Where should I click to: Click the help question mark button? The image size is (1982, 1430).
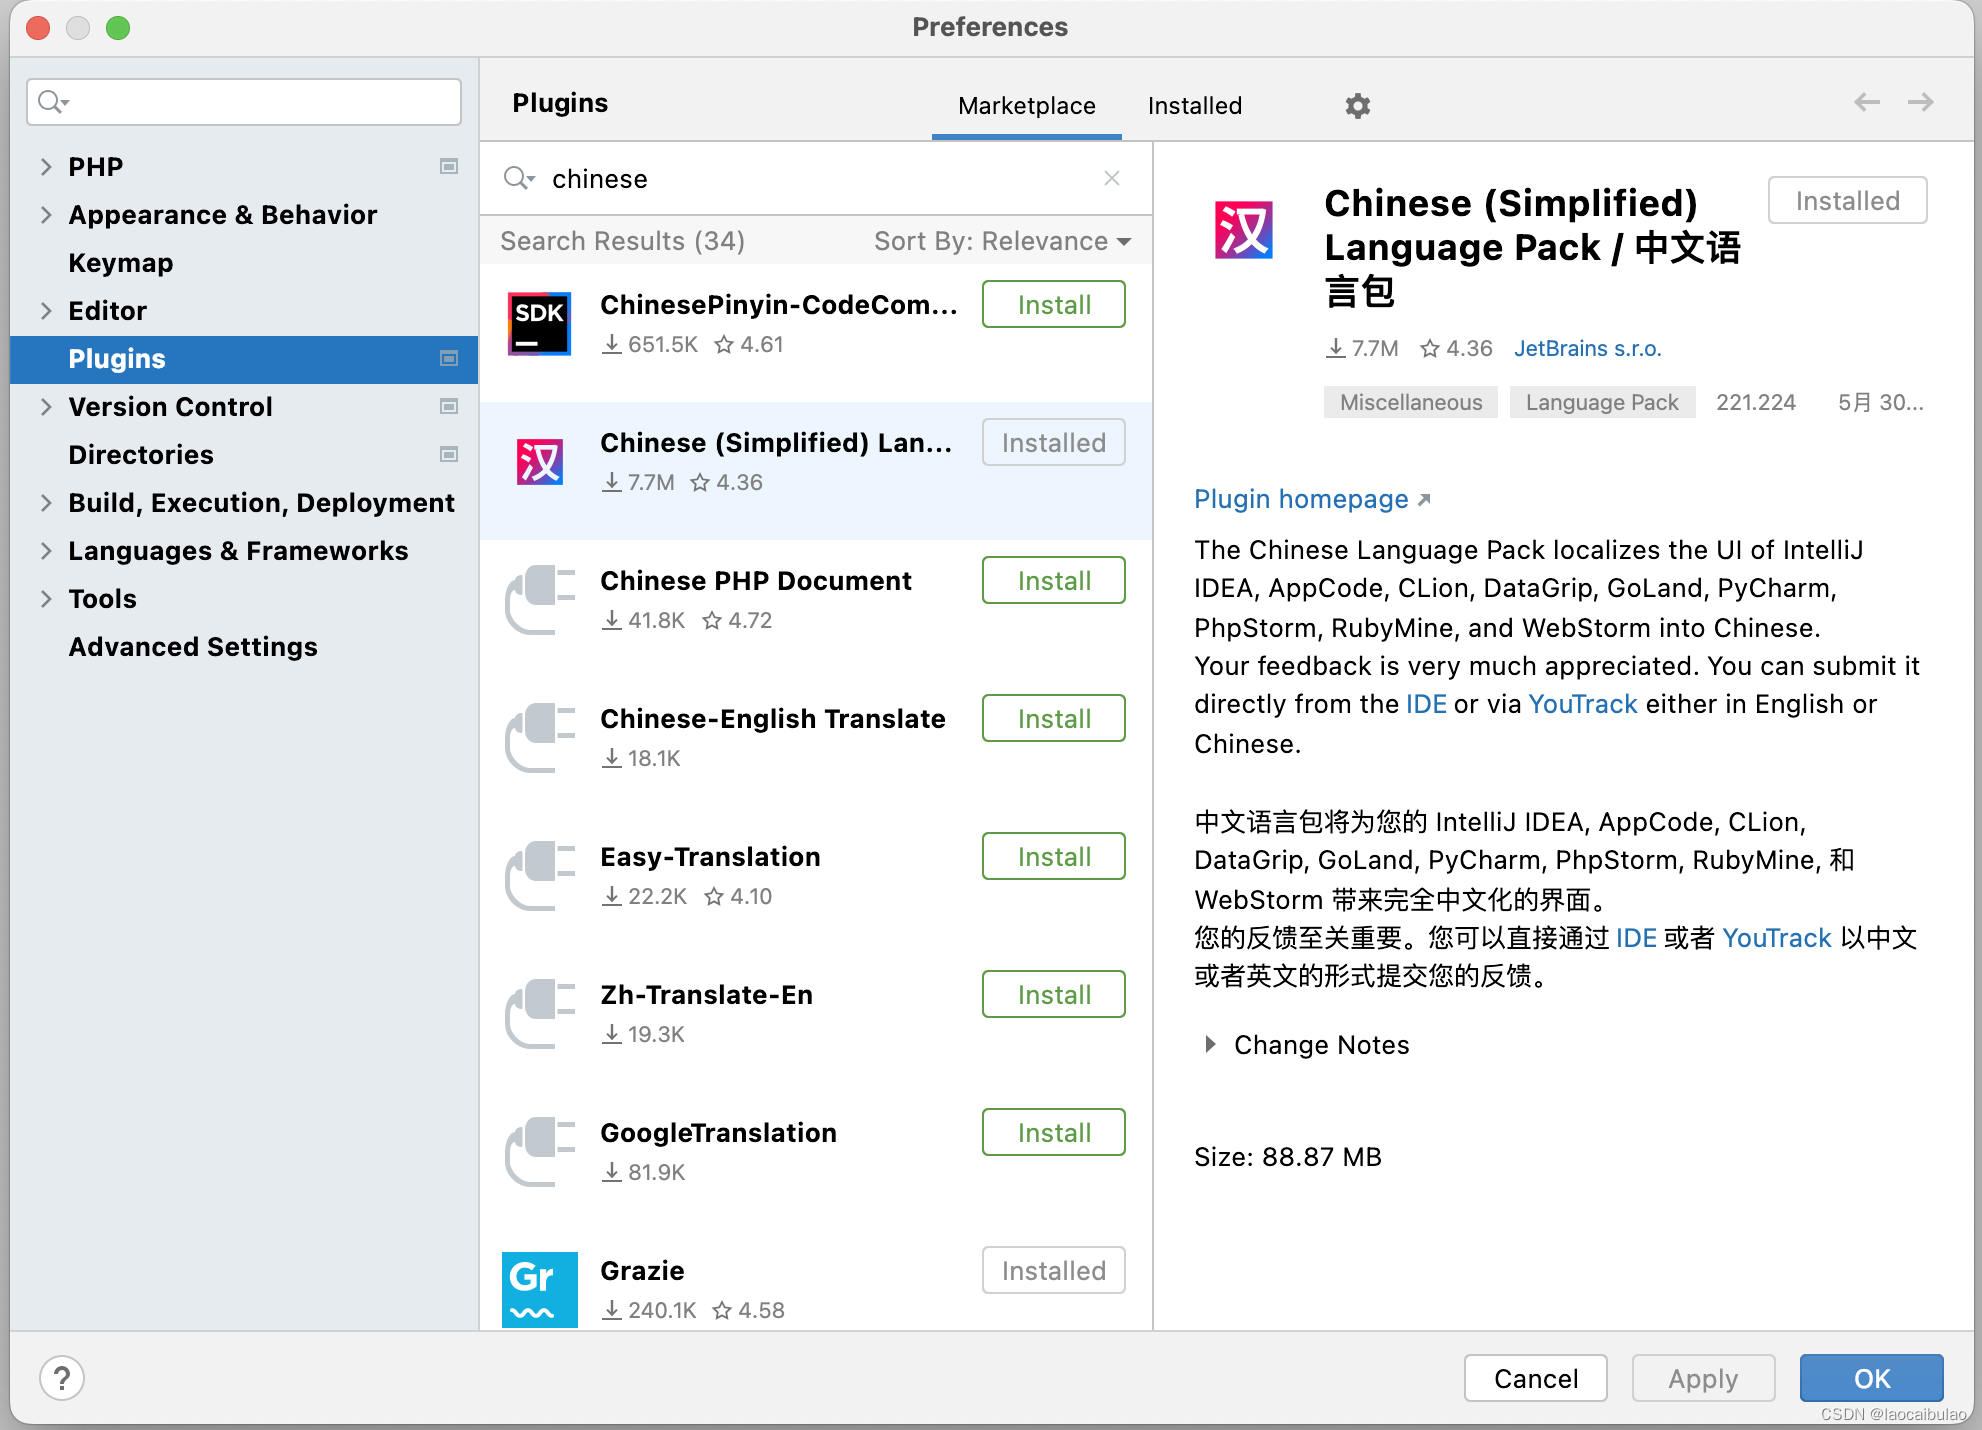point(62,1378)
